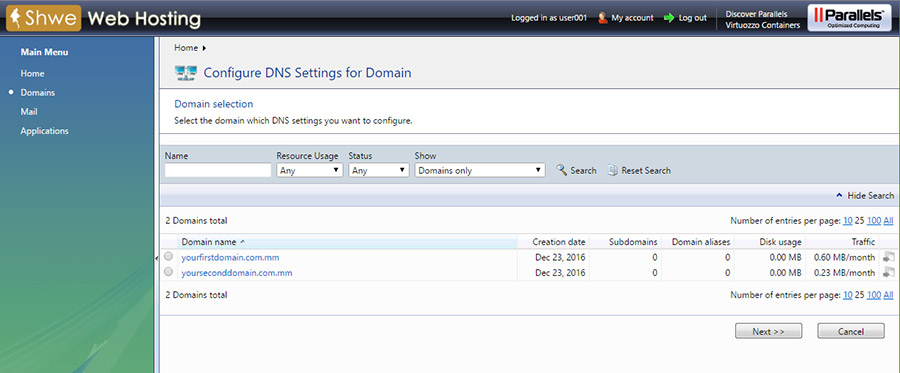
Task: Click the Name search input field
Action: click(x=218, y=170)
